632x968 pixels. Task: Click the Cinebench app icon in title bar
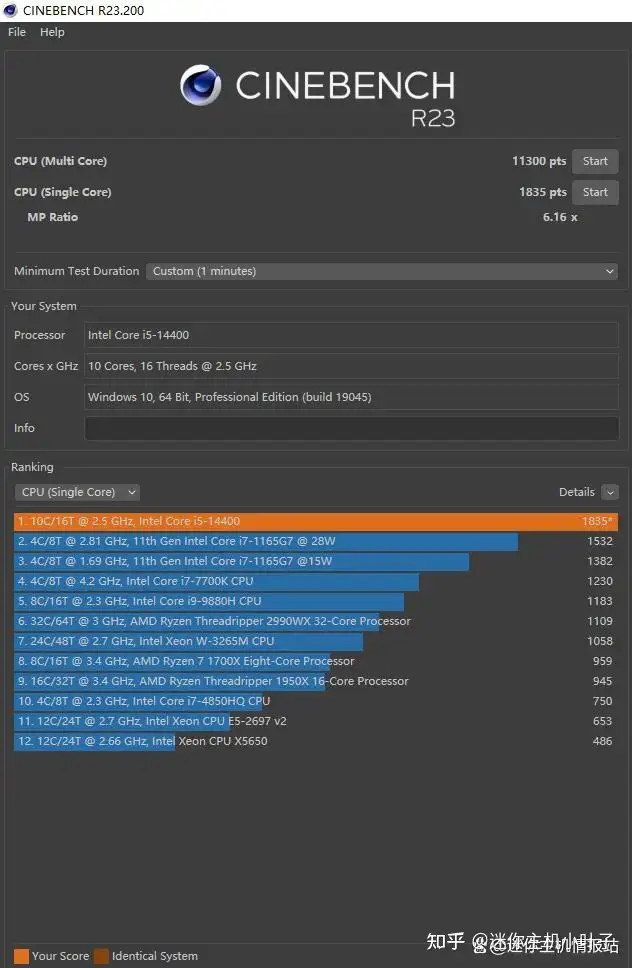click(x=10, y=10)
